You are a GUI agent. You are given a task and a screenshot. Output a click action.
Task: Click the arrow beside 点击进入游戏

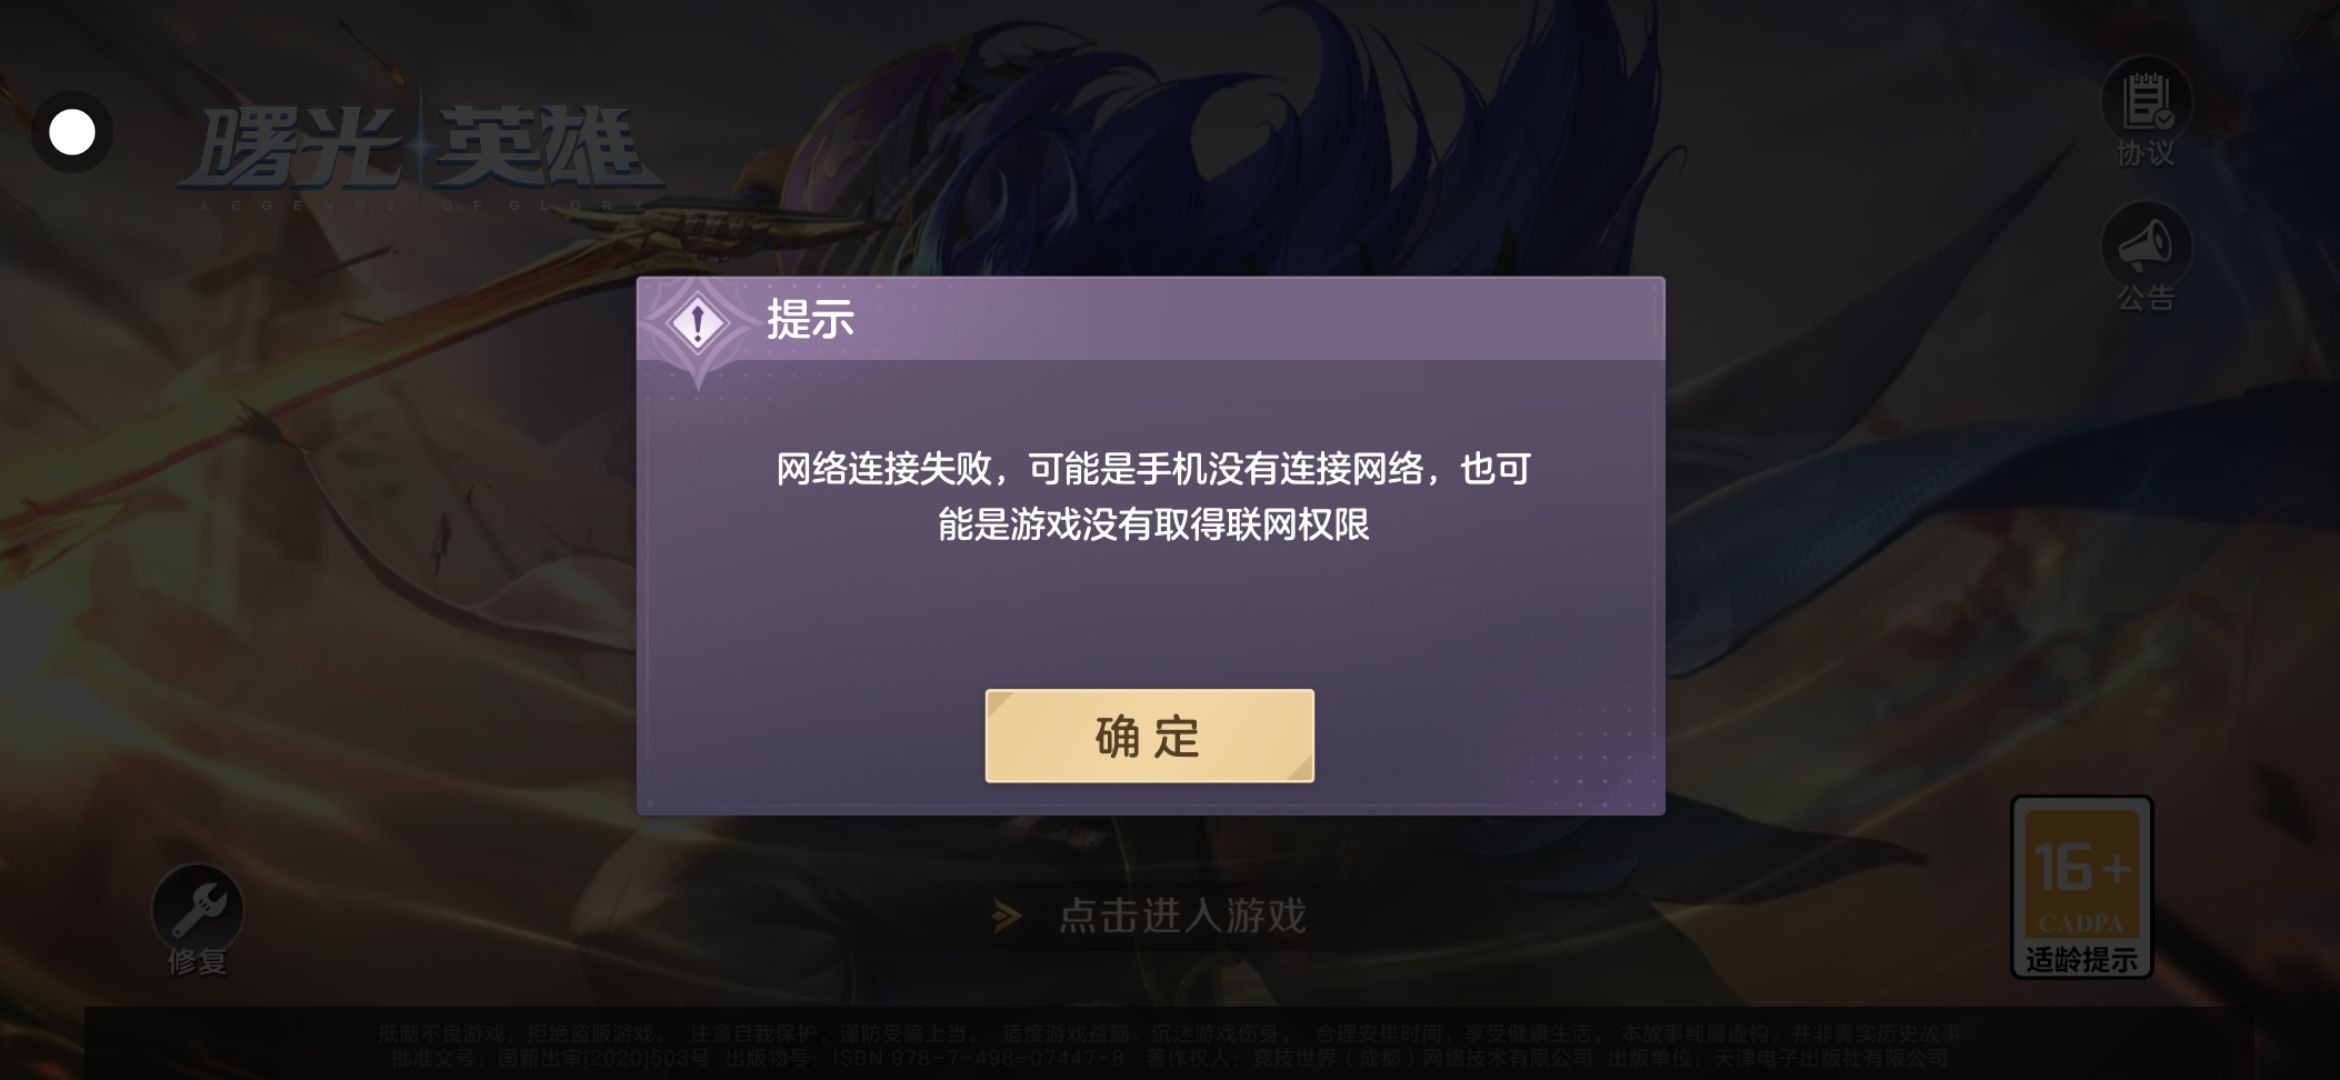click(x=1007, y=916)
